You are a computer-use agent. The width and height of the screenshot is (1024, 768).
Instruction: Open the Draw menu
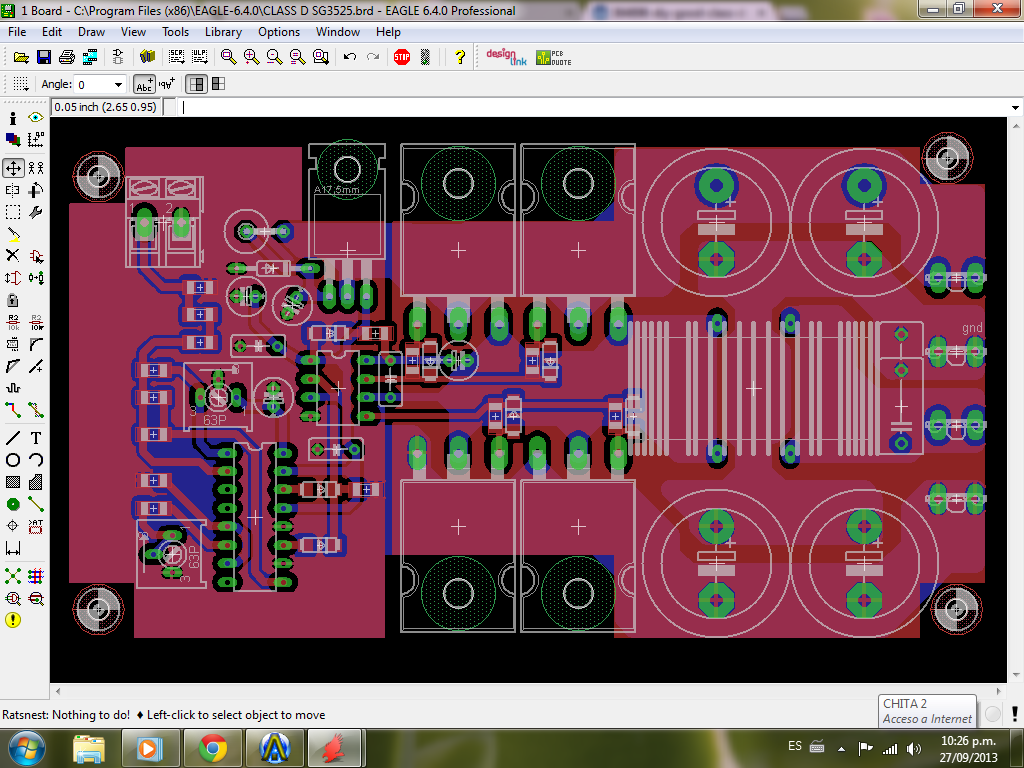click(91, 32)
